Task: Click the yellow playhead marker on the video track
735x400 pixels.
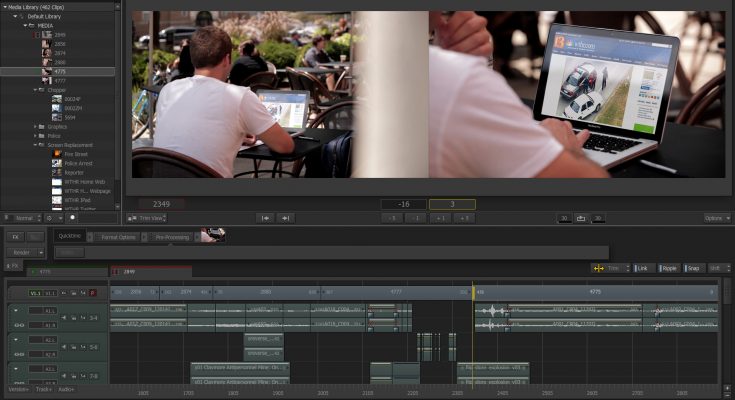Action: click(473, 292)
